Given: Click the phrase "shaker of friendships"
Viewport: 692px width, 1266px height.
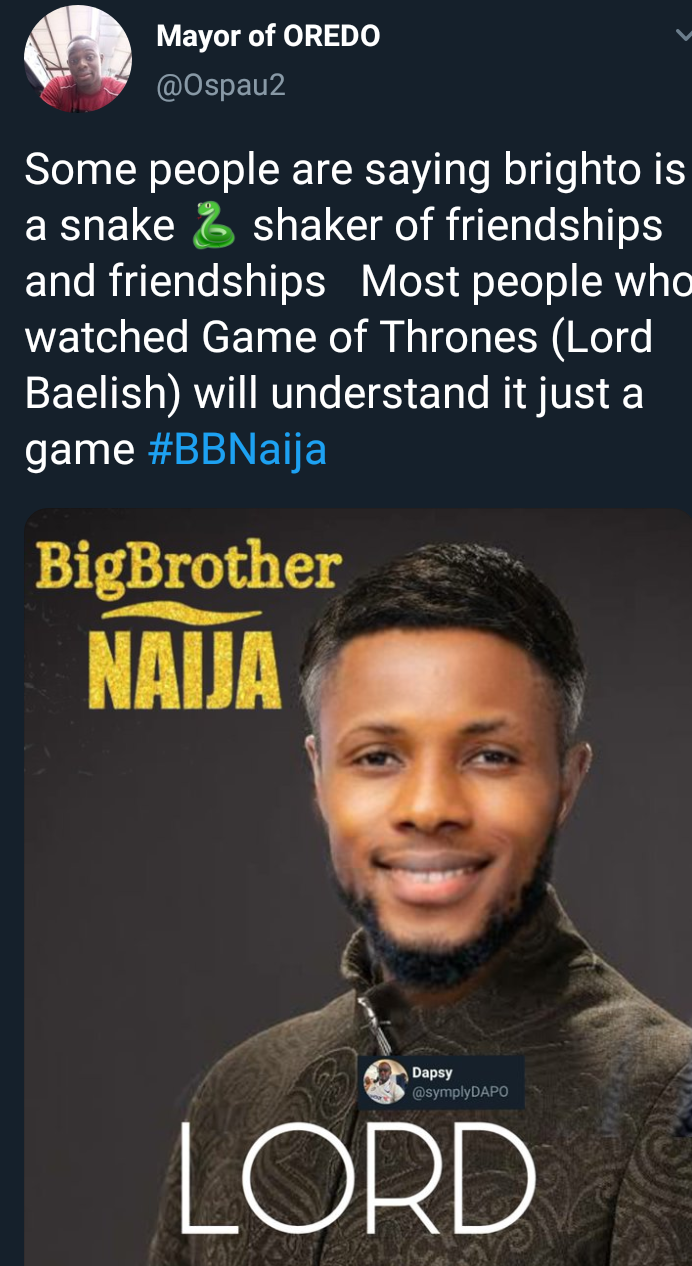Looking at the screenshot, I should [x=457, y=226].
